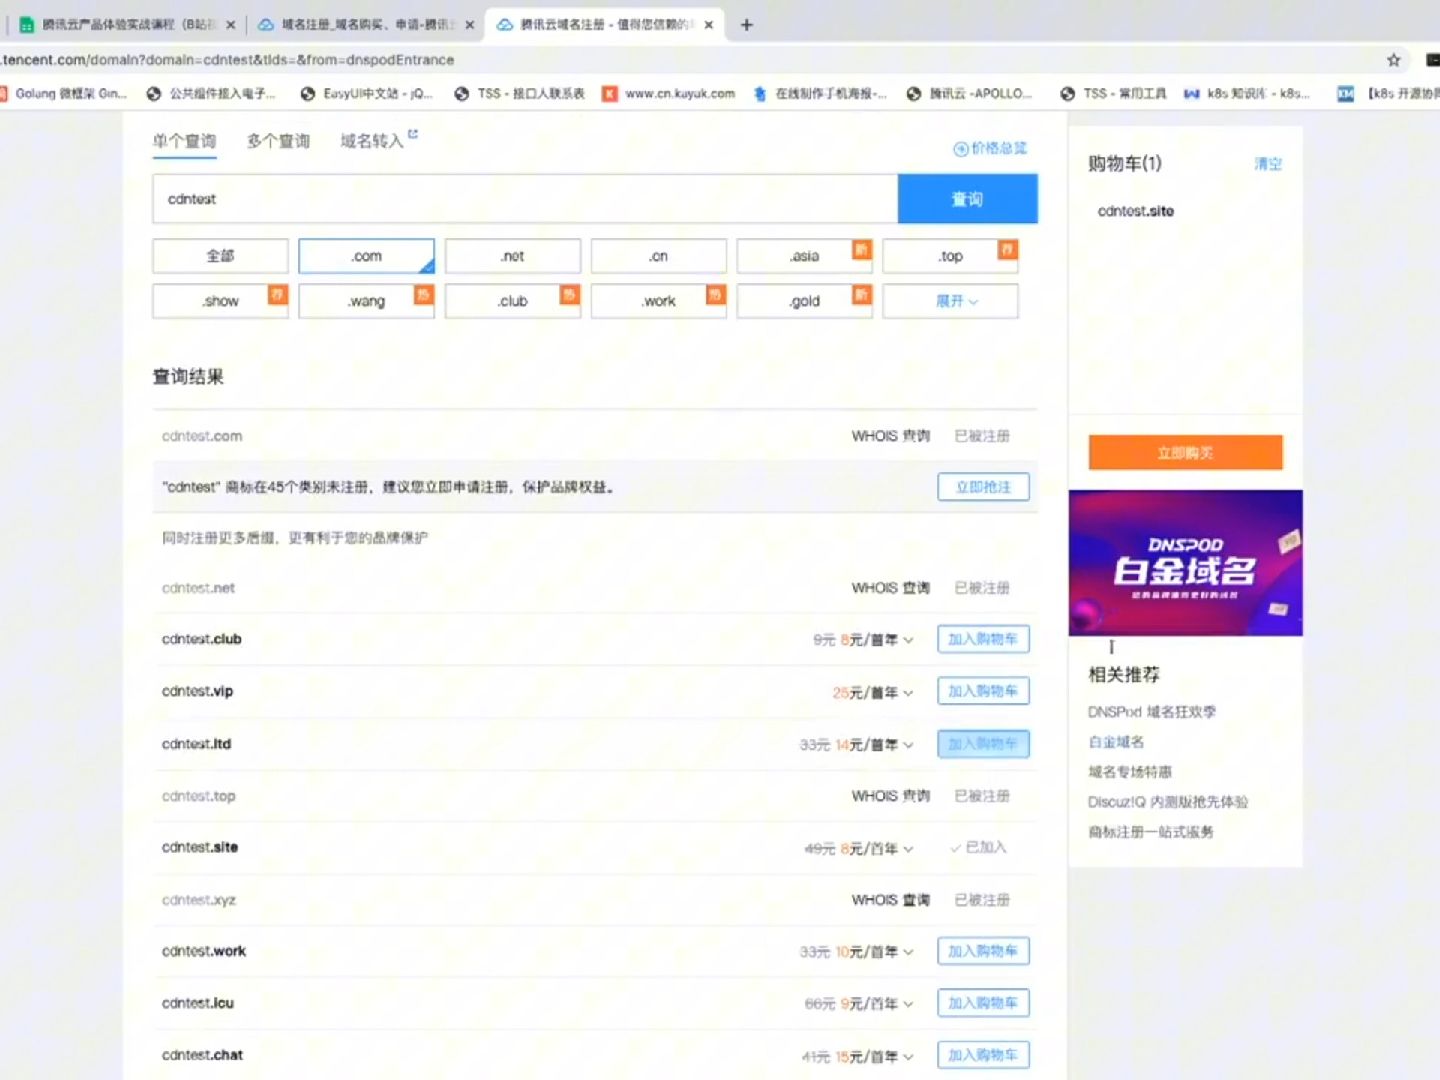
Task: Select the 单个查询 tab
Action: click(184, 141)
